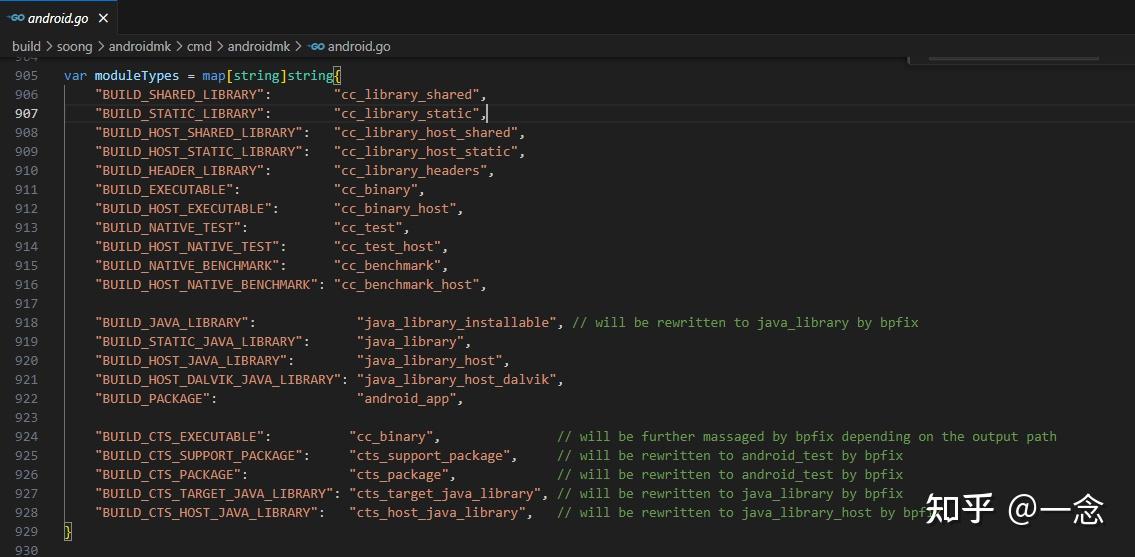Open the "build" breadcrumb folder
This screenshot has width=1135, height=557.
(x=26, y=46)
